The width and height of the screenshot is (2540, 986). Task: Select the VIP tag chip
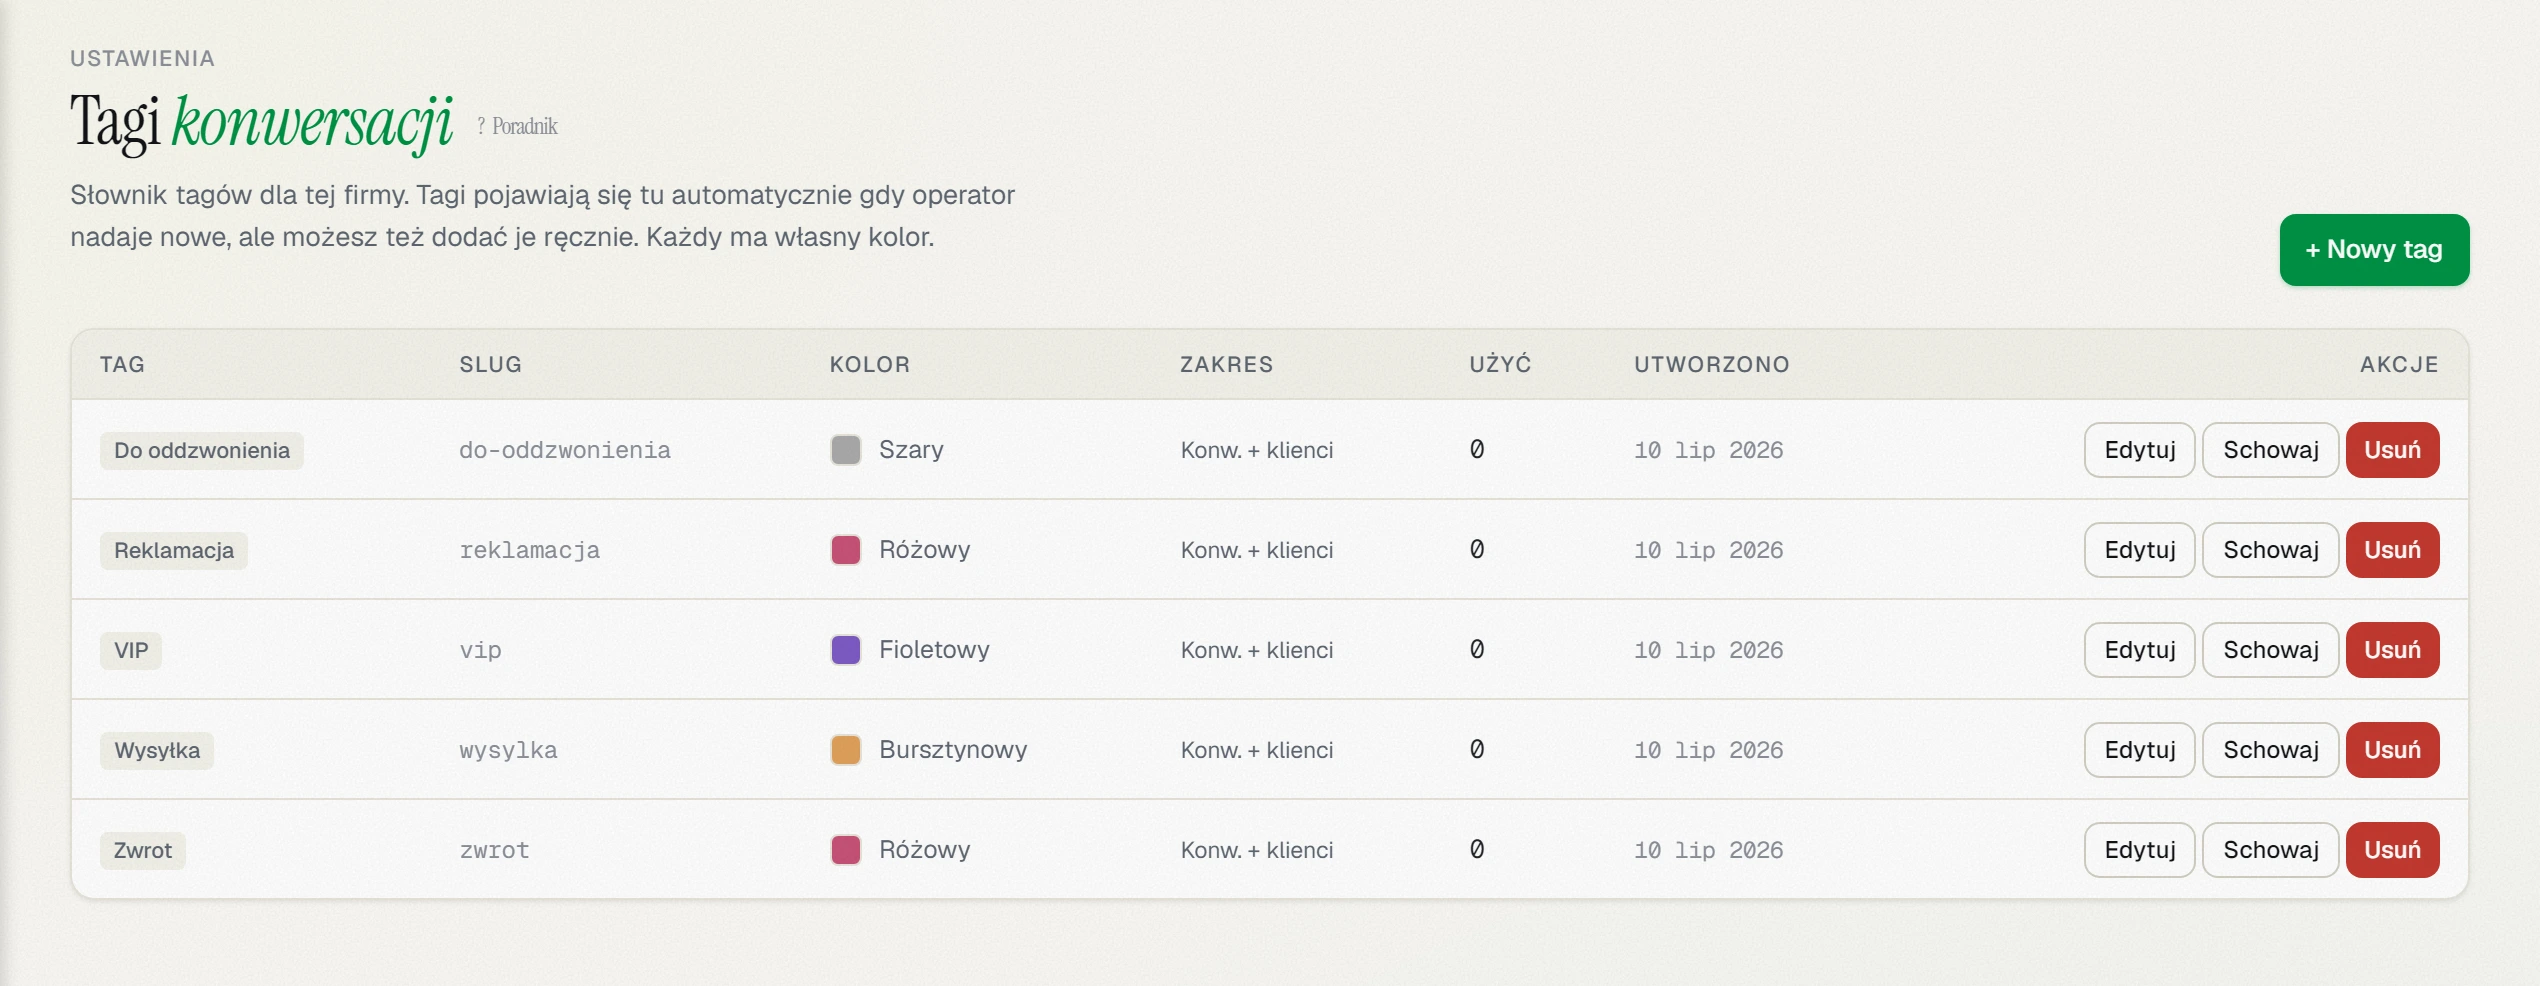pyautogui.click(x=131, y=650)
